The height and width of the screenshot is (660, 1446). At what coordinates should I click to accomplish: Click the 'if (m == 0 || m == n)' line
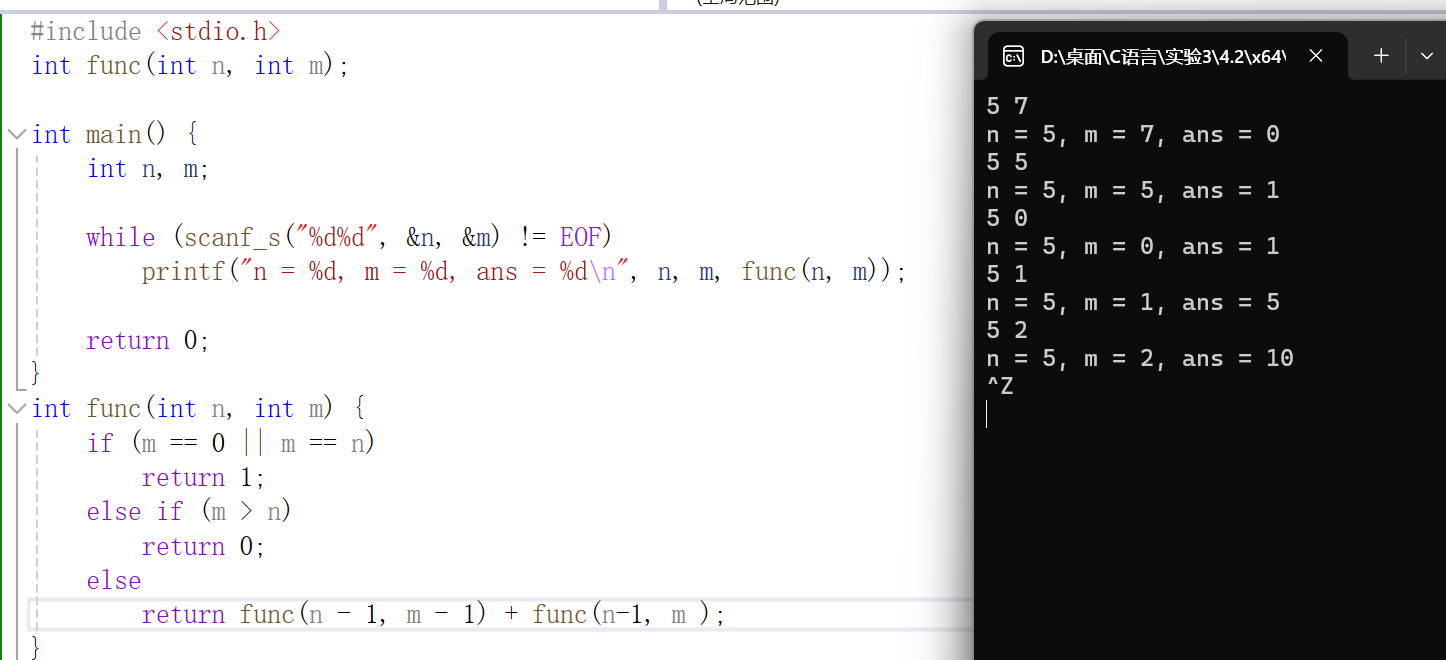click(231, 443)
